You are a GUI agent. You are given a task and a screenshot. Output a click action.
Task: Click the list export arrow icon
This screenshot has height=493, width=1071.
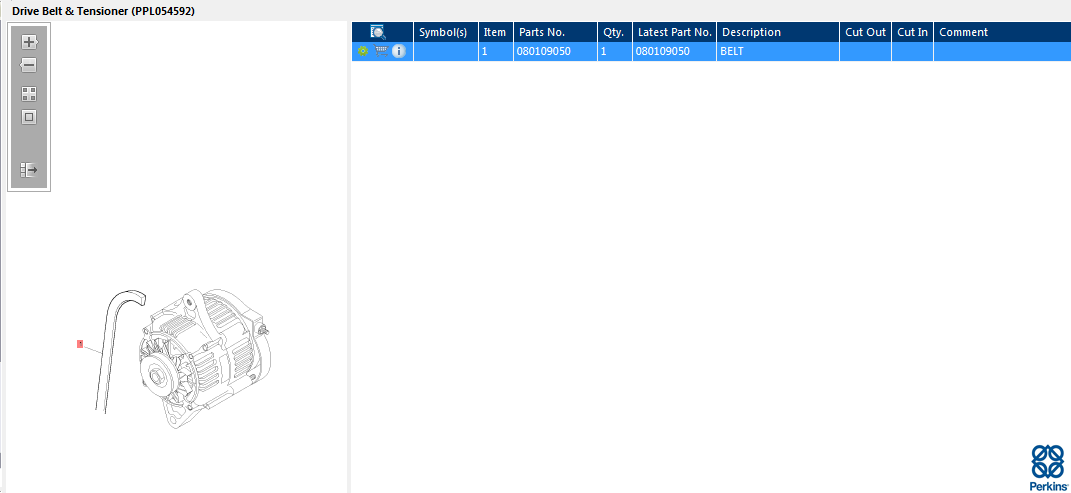(29, 170)
